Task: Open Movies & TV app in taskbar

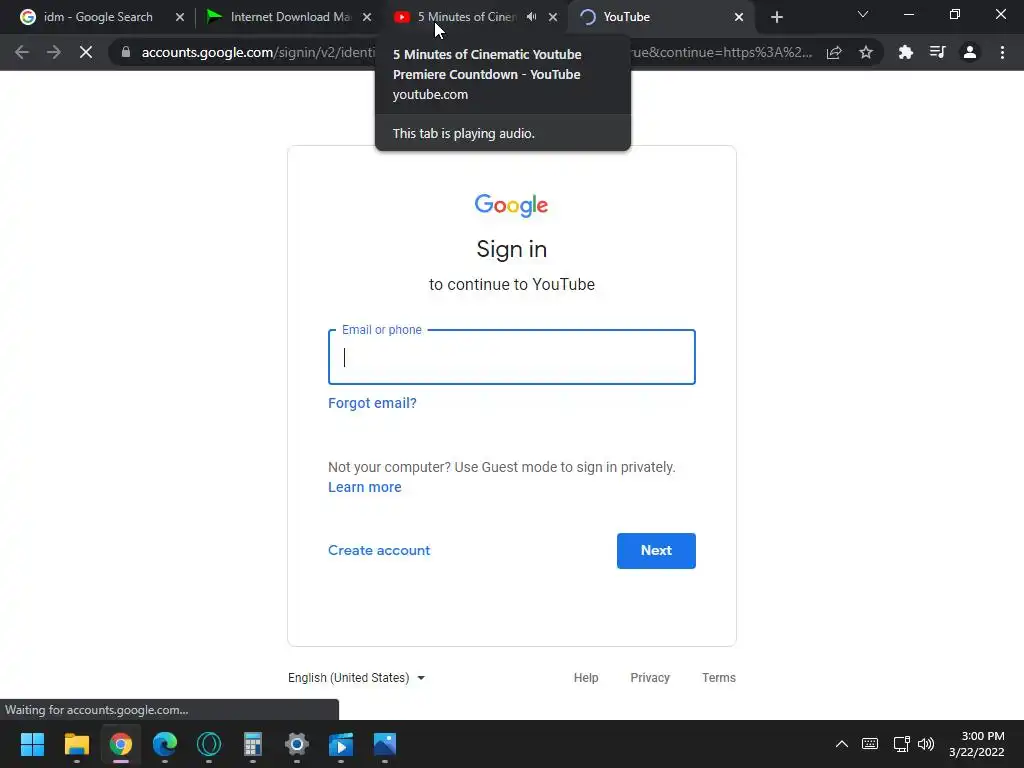Action: click(x=341, y=744)
